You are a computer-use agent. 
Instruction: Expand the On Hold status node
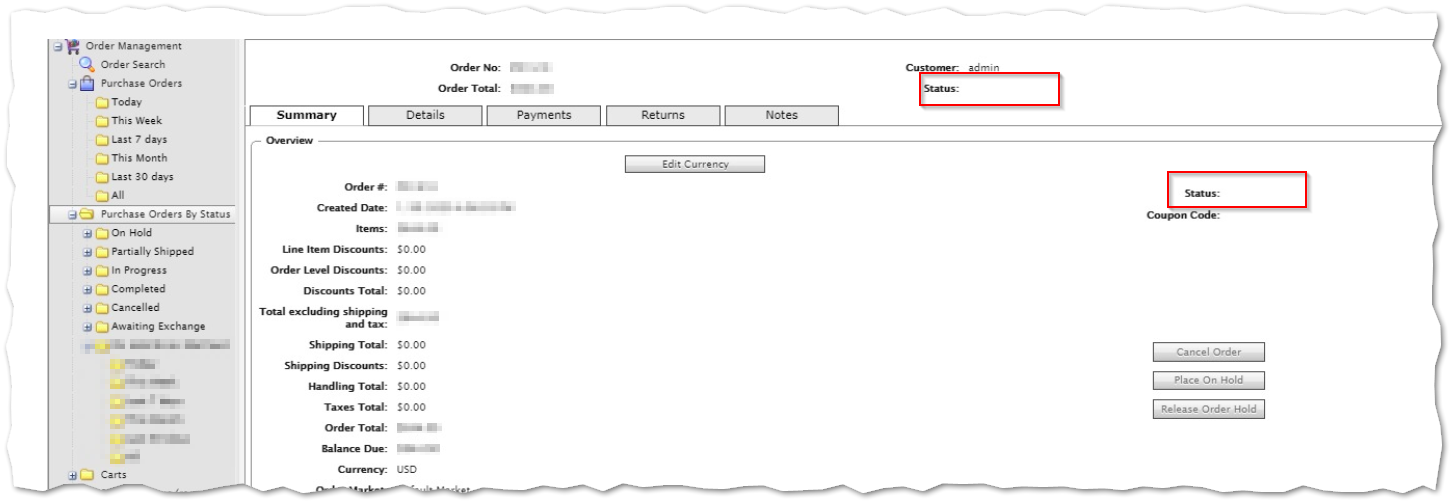pos(87,234)
